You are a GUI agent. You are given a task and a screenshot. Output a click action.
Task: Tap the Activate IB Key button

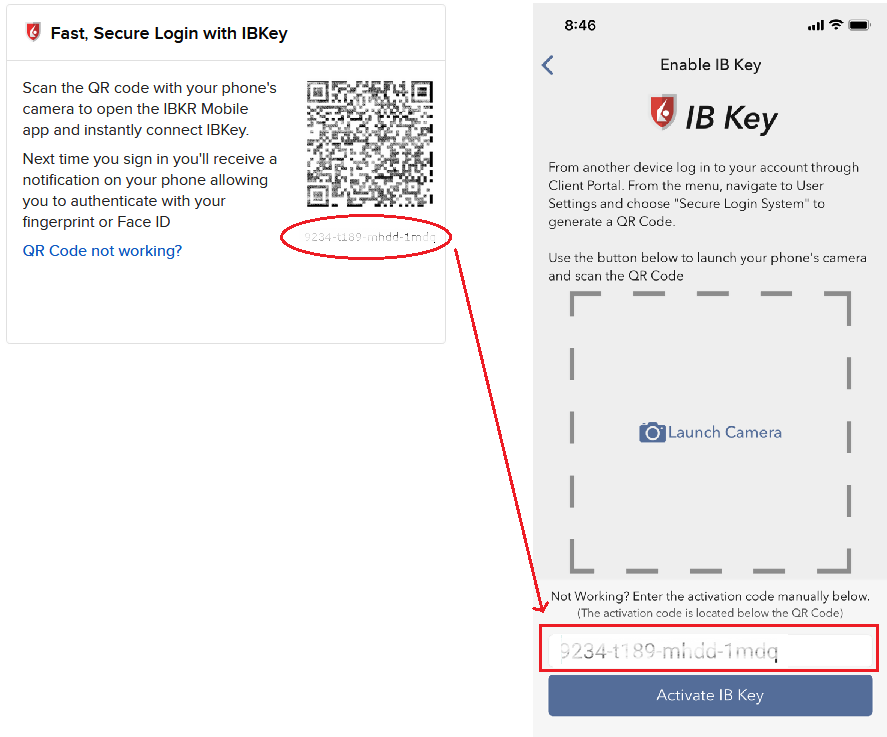(710, 695)
